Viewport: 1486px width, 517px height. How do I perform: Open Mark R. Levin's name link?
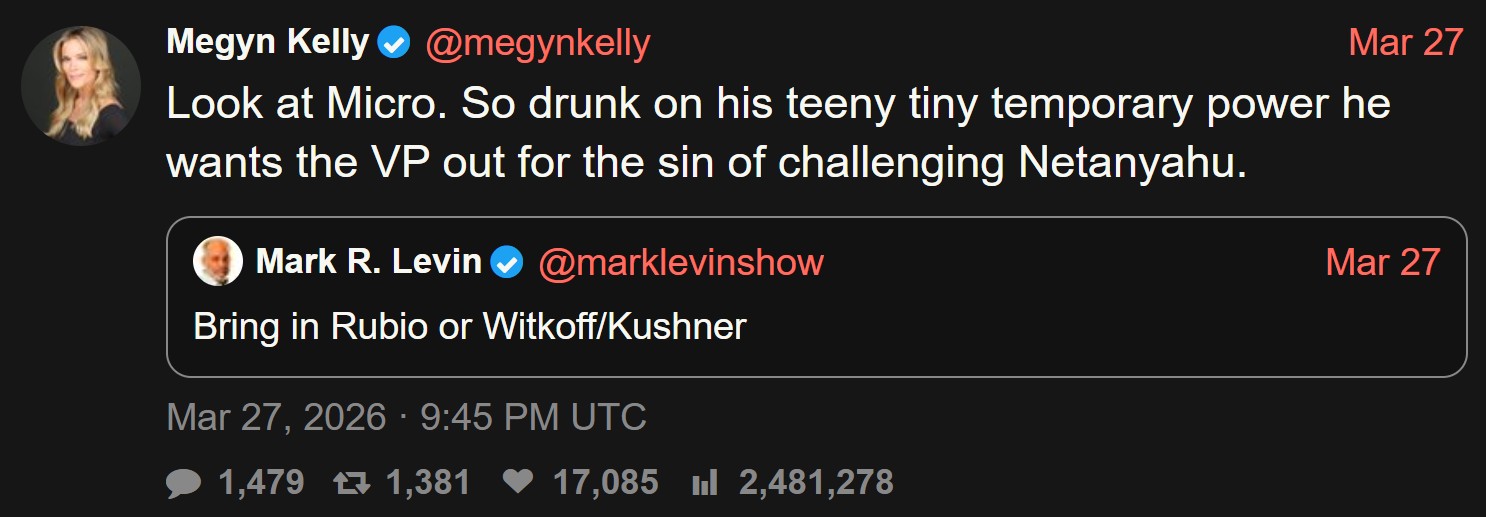368,262
